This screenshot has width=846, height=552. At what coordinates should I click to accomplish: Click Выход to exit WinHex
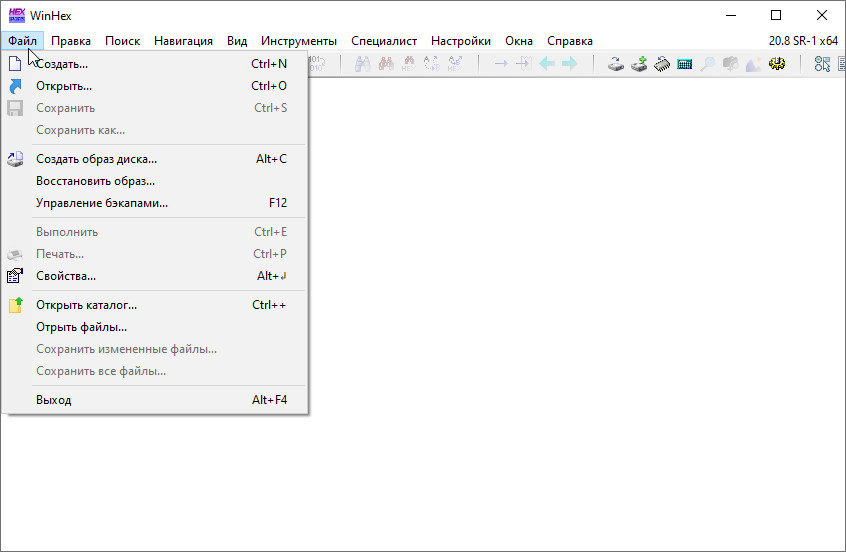(155, 400)
